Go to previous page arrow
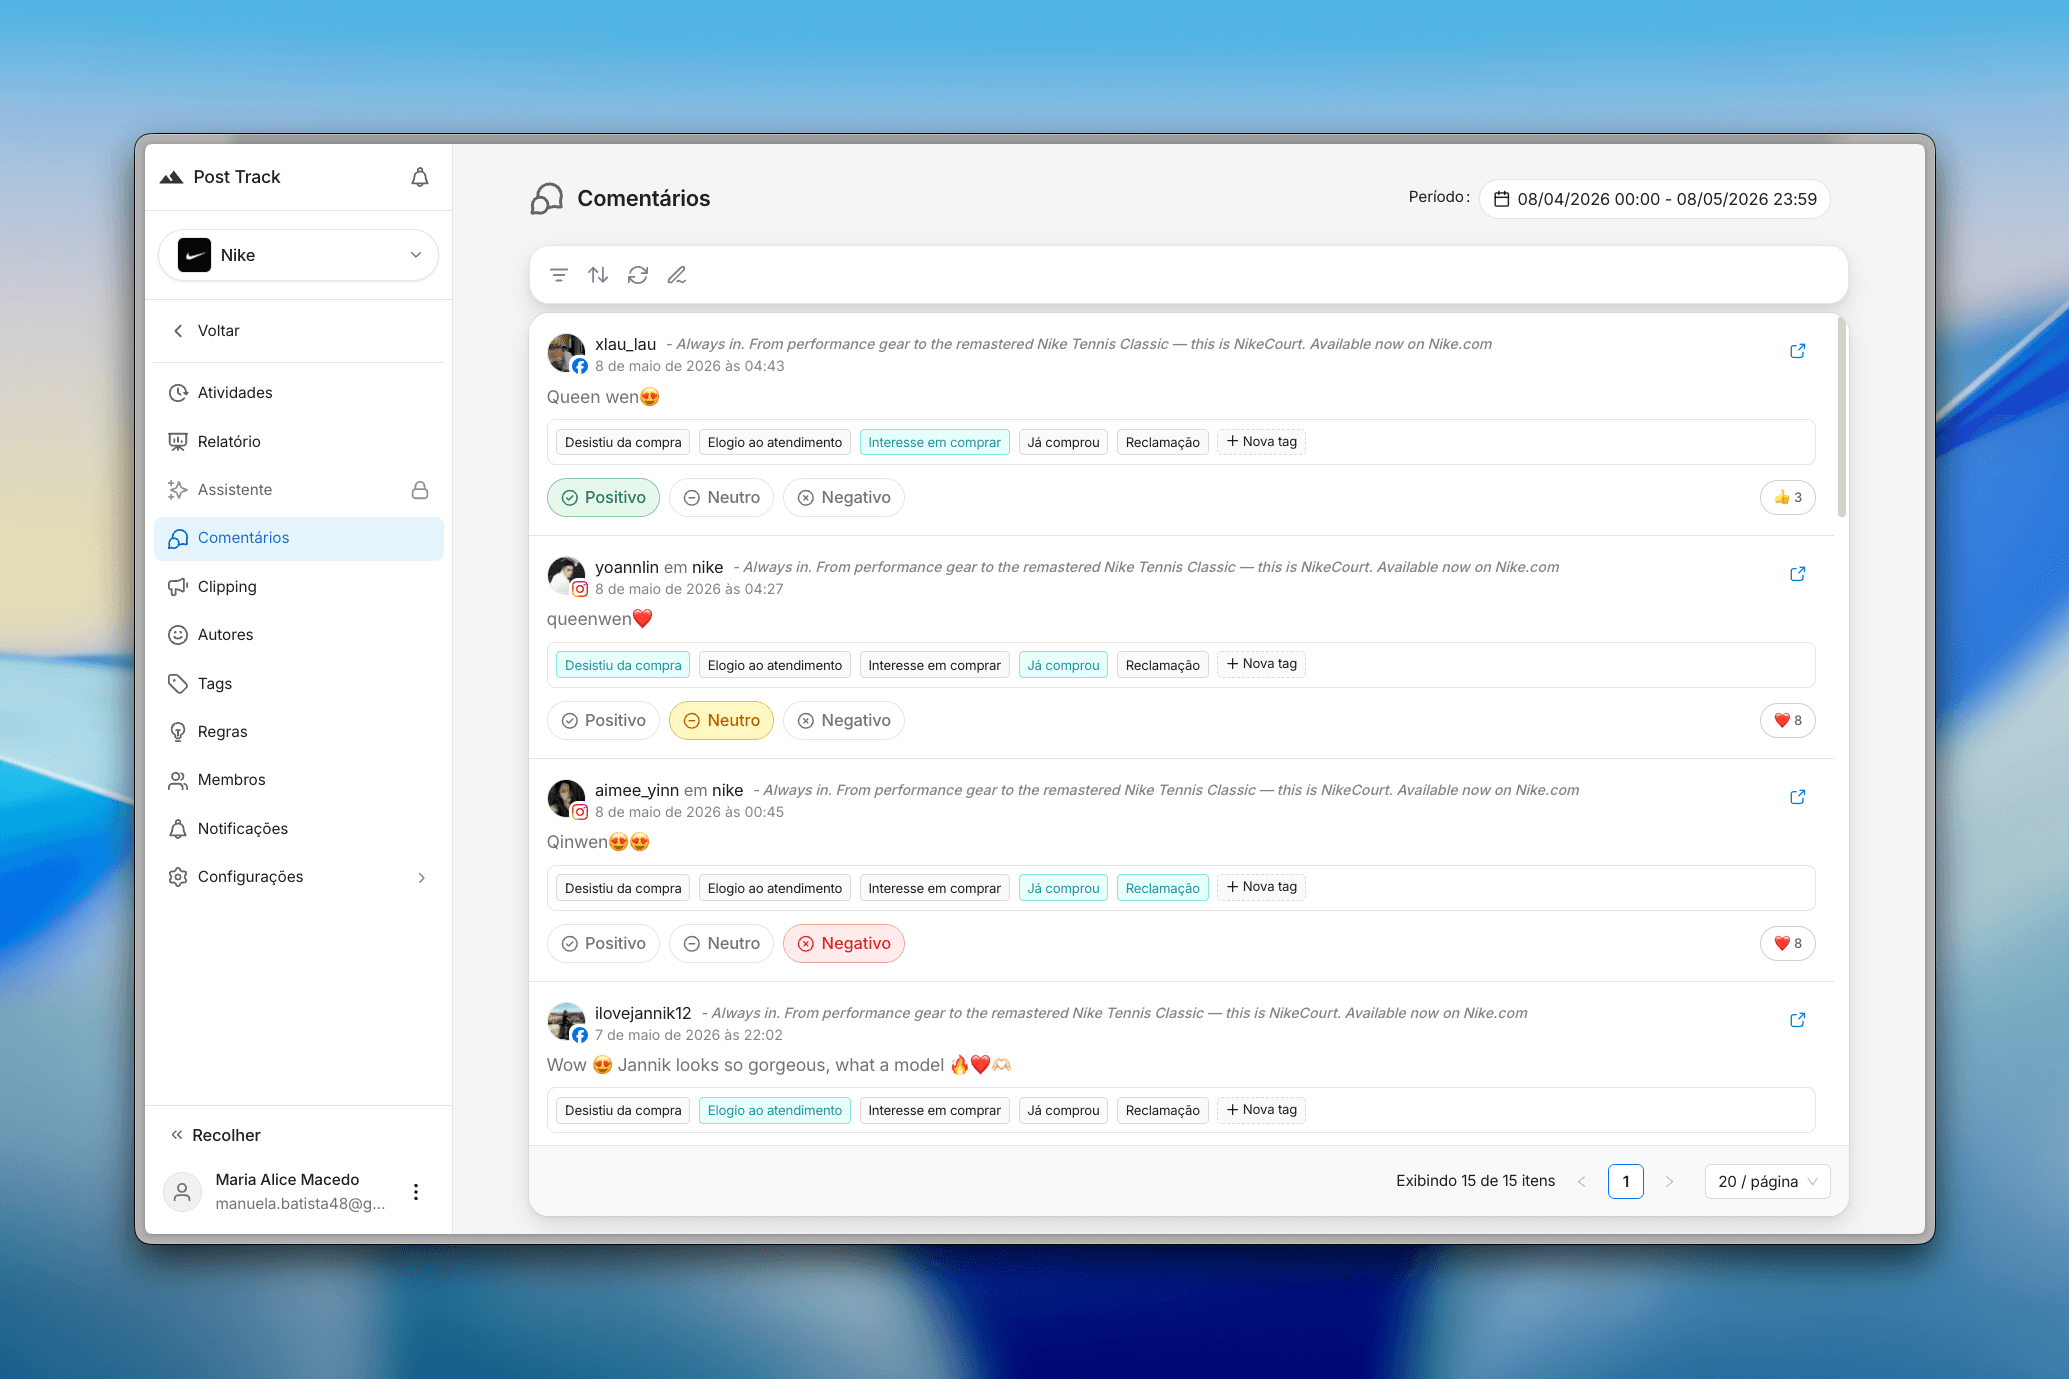 1581,1182
